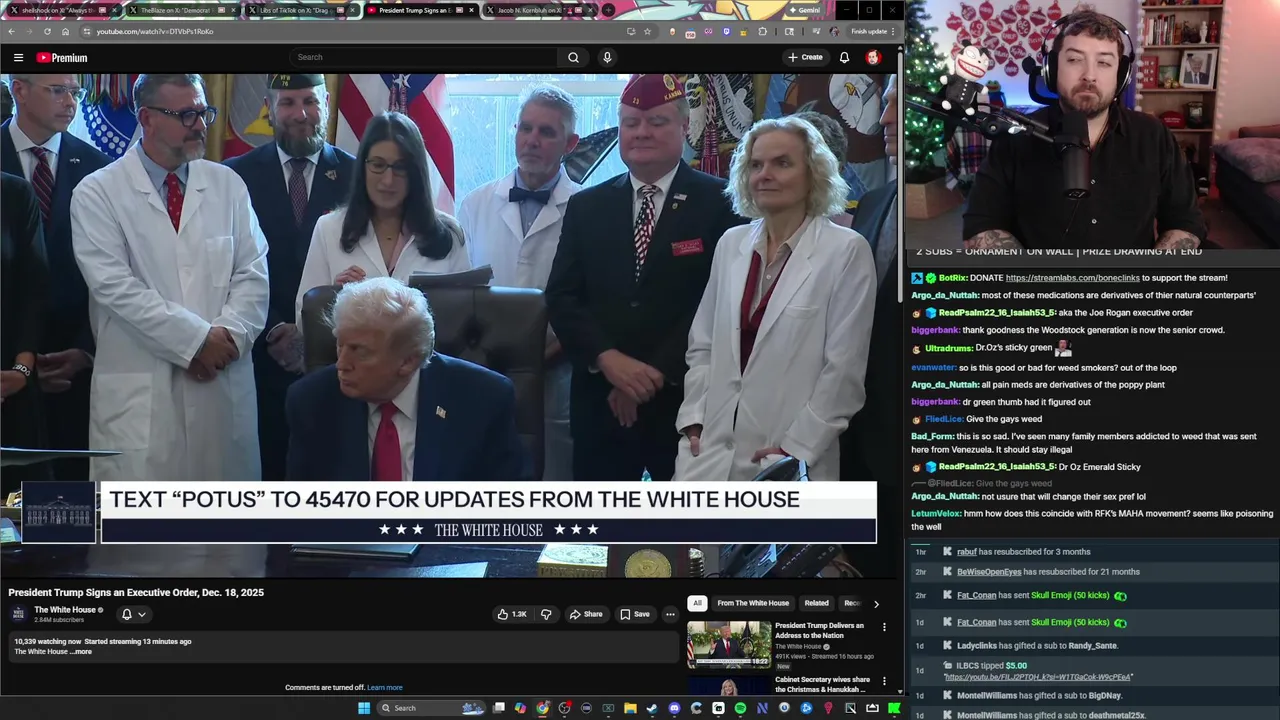
Task: Bookmark this page with the star icon
Action: click(x=647, y=31)
